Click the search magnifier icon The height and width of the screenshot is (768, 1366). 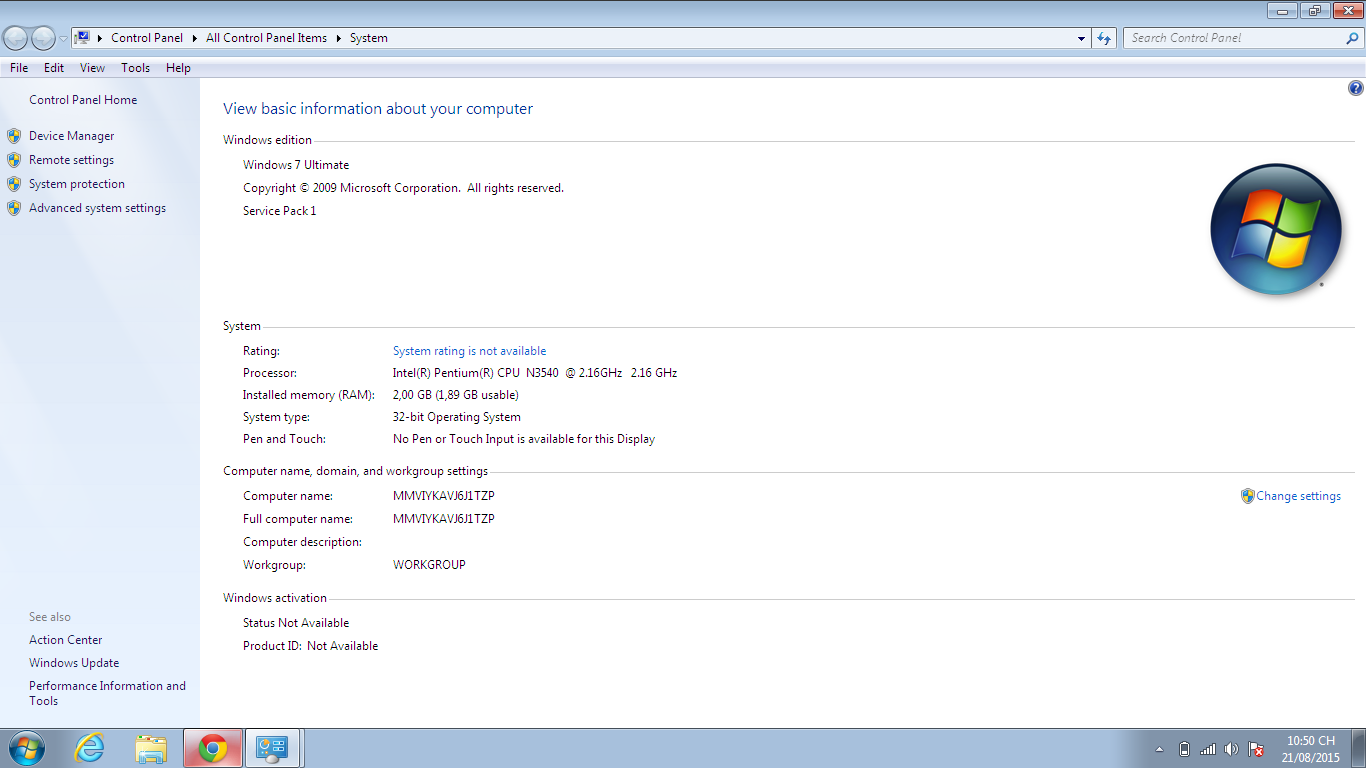tap(1353, 38)
